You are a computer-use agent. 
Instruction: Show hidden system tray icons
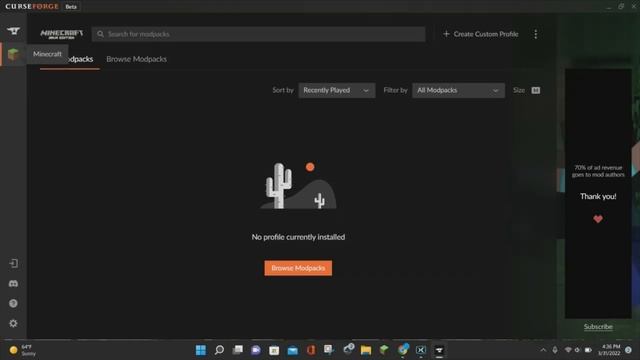pos(543,350)
